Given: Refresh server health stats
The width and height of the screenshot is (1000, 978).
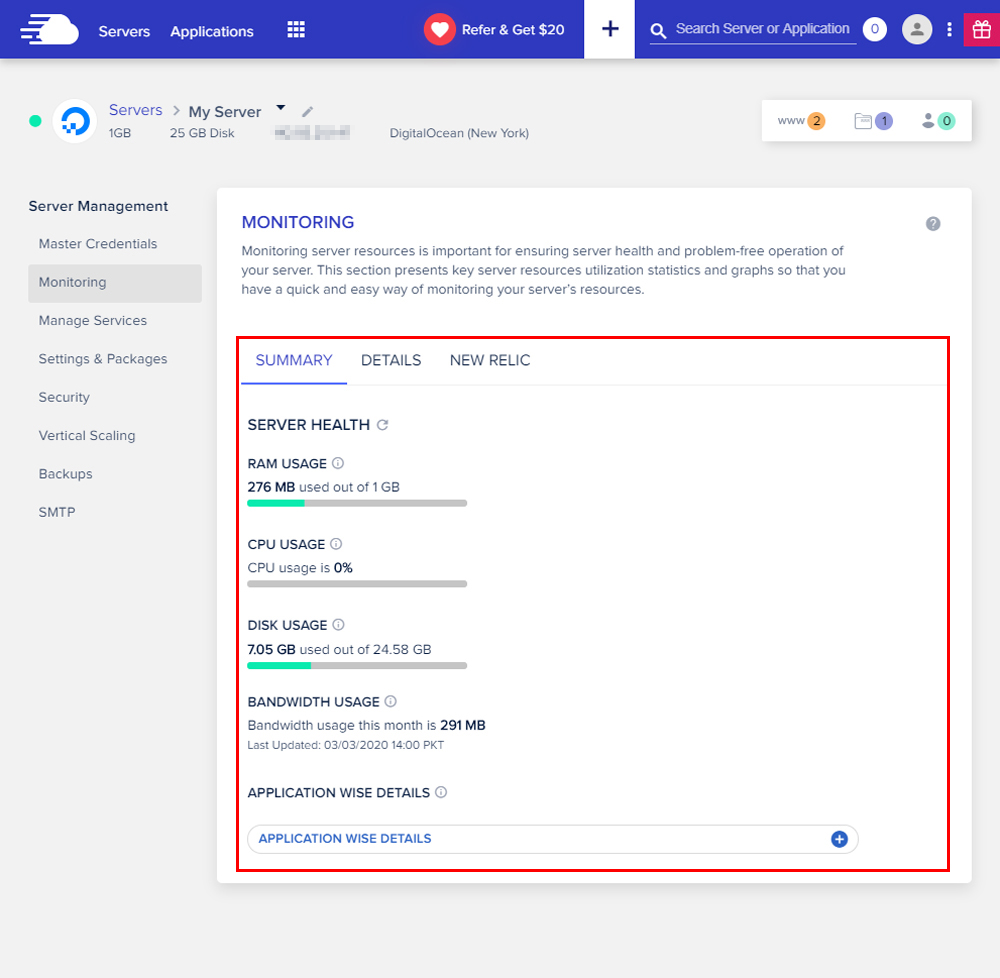Looking at the screenshot, I should click(383, 425).
